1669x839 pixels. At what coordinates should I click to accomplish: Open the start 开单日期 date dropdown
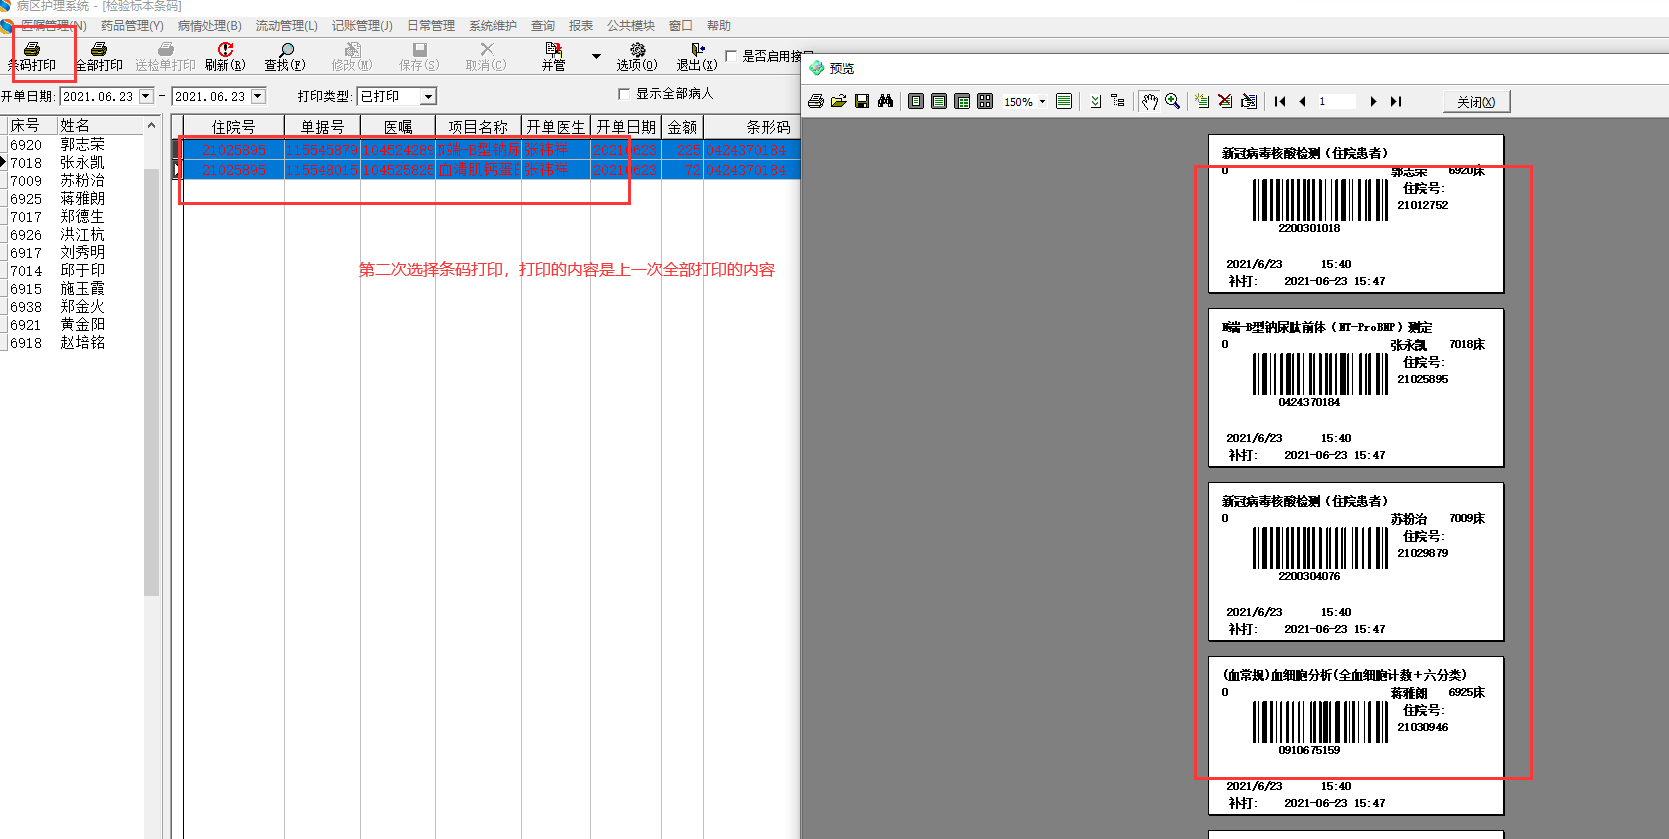click(x=146, y=96)
